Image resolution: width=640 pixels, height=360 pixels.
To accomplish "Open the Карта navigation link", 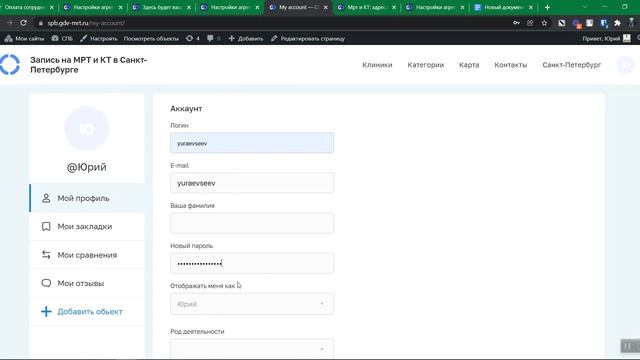I will 469,65.
